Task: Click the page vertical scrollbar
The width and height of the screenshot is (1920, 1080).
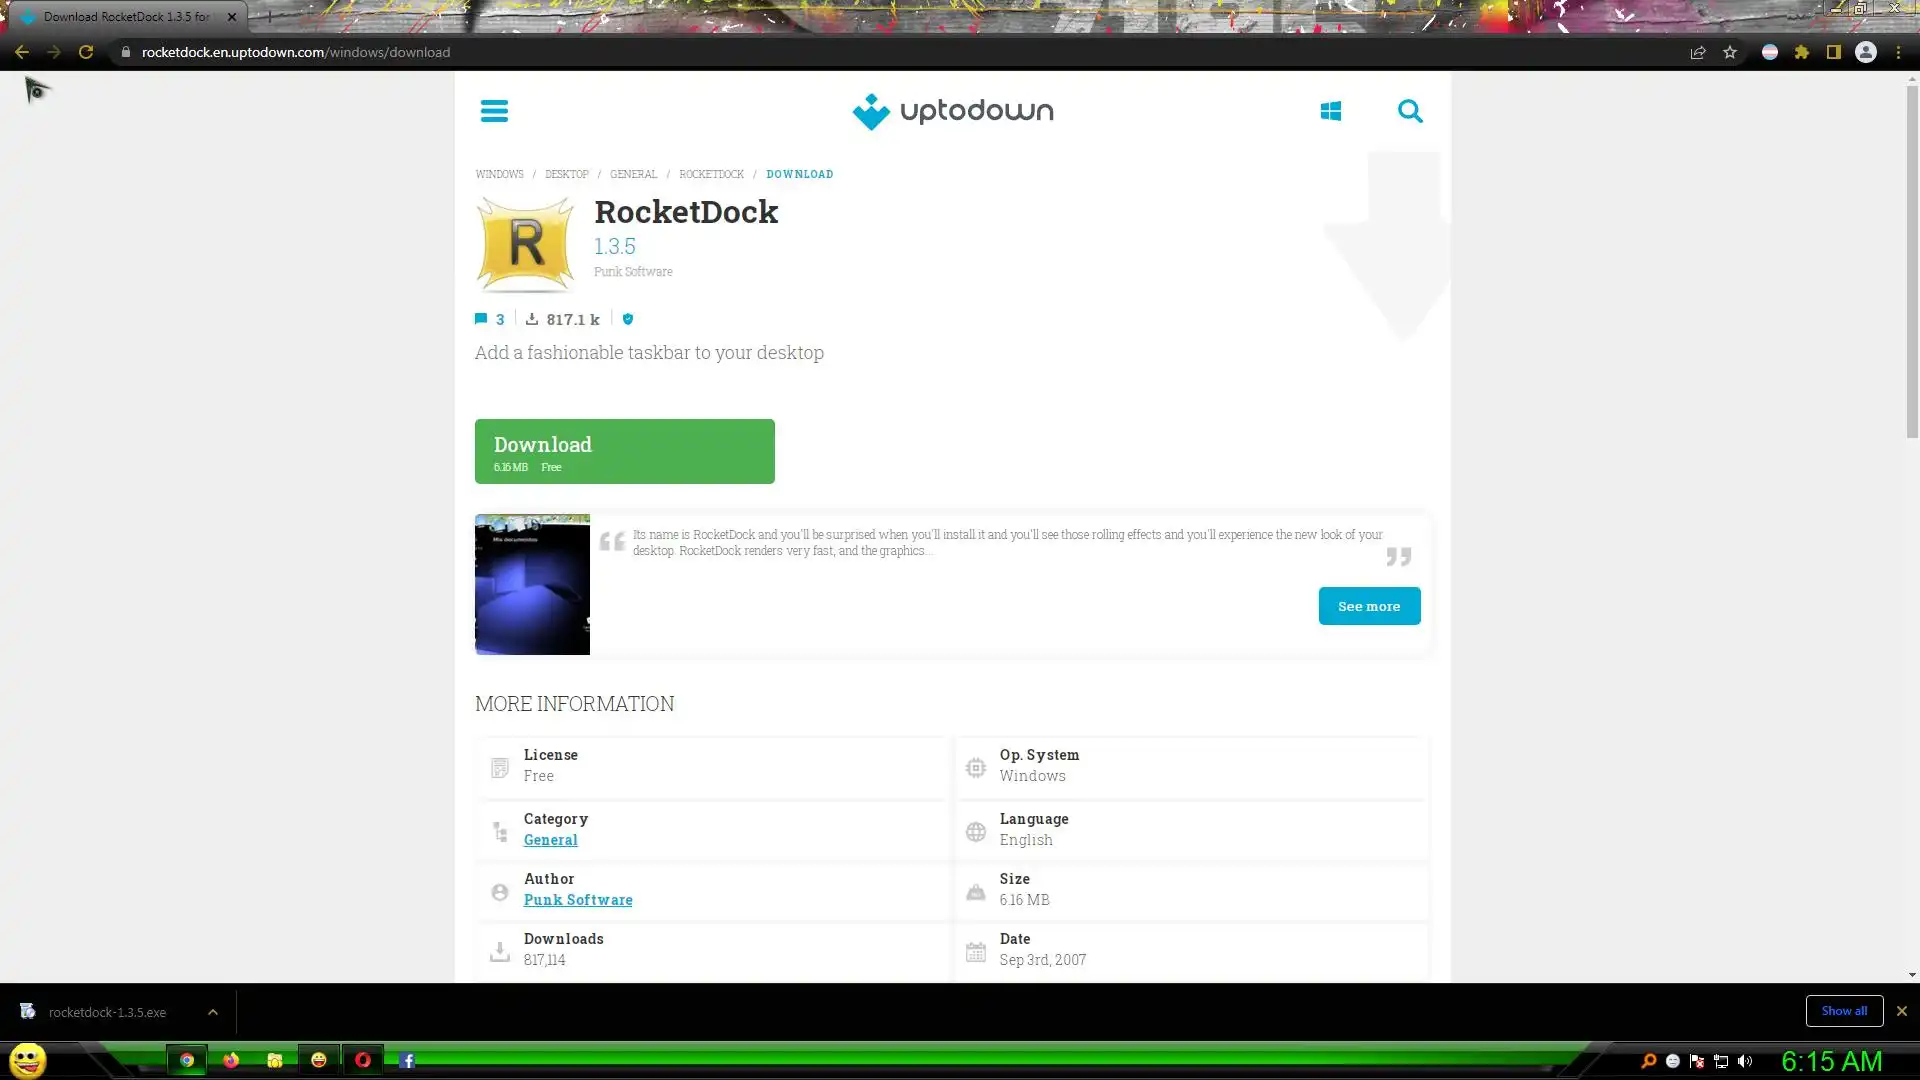Action: coord(1912,260)
